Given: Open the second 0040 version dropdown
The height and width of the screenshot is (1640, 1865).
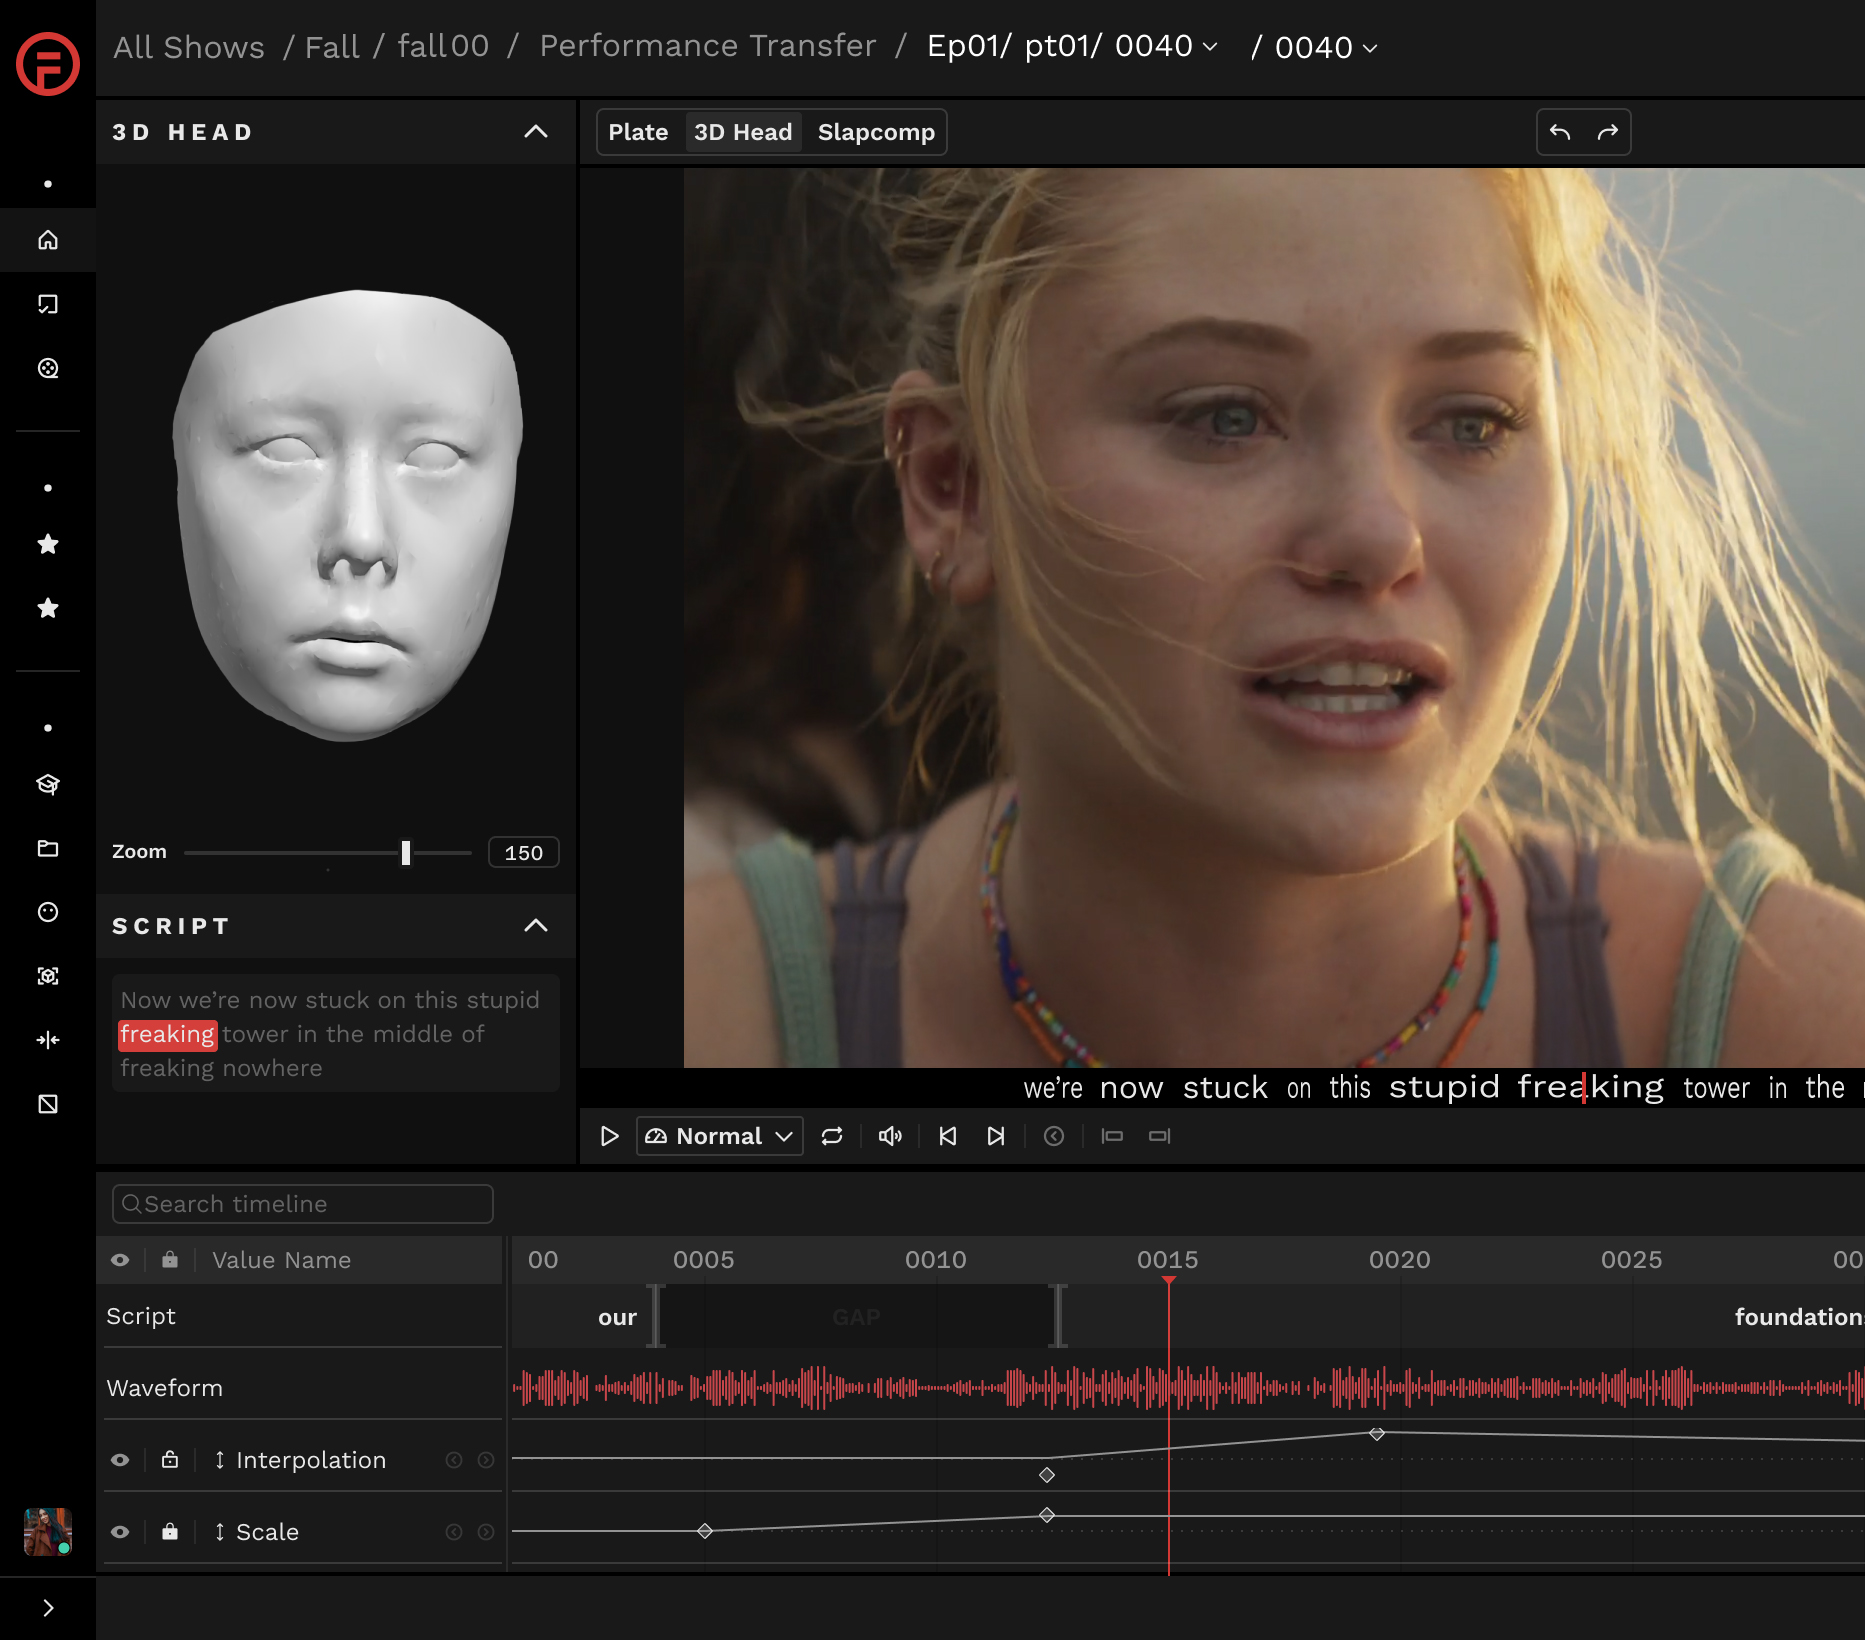Looking at the screenshot, I should 1326,47.
